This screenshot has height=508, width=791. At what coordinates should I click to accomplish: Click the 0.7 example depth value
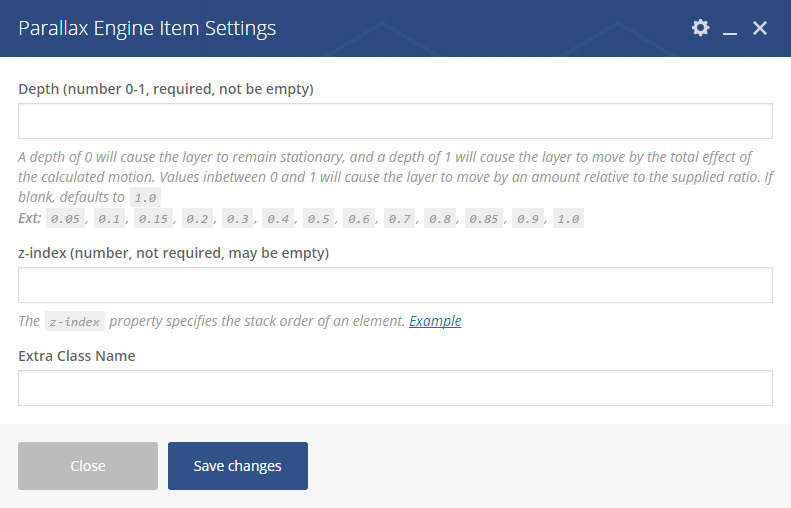coord(400,218)
